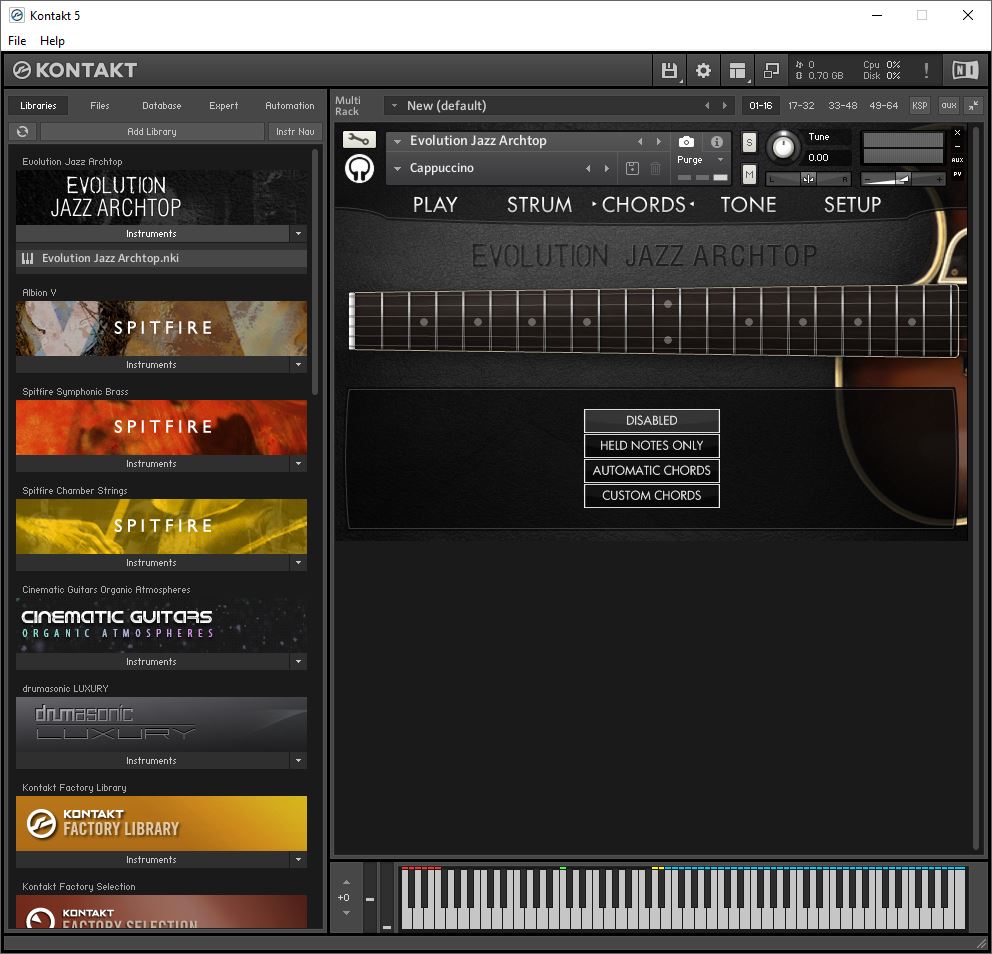992x954 pixels.
Task: Switch to the Automation tab
Action: (x=290, y=106)
